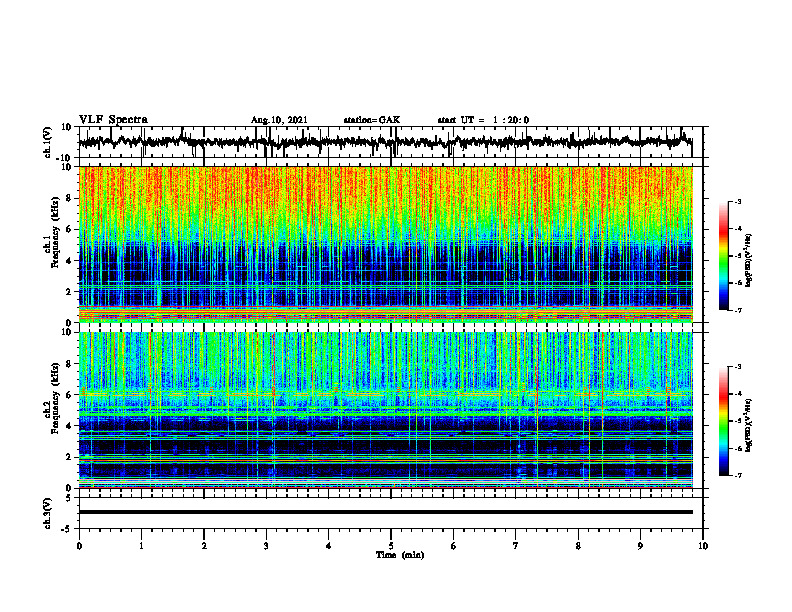Click the "8" kHz tick on ch.1 spectrogram
This screenshot has width=792, height=612.
point(69,198)
